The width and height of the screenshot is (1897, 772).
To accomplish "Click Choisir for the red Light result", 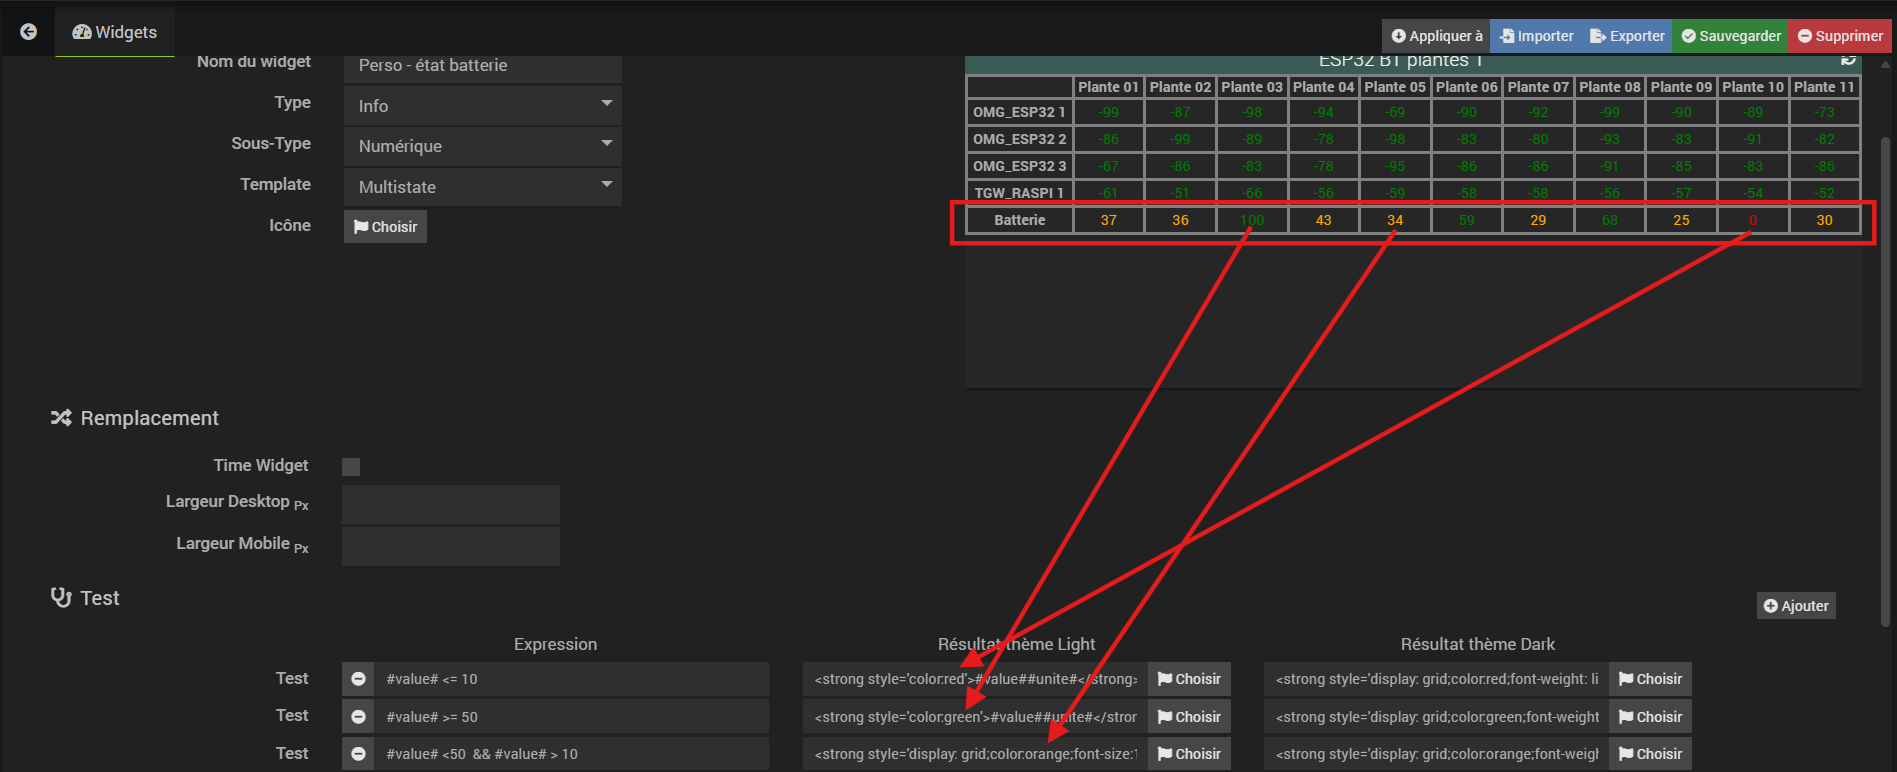I will click(1189, 679).
